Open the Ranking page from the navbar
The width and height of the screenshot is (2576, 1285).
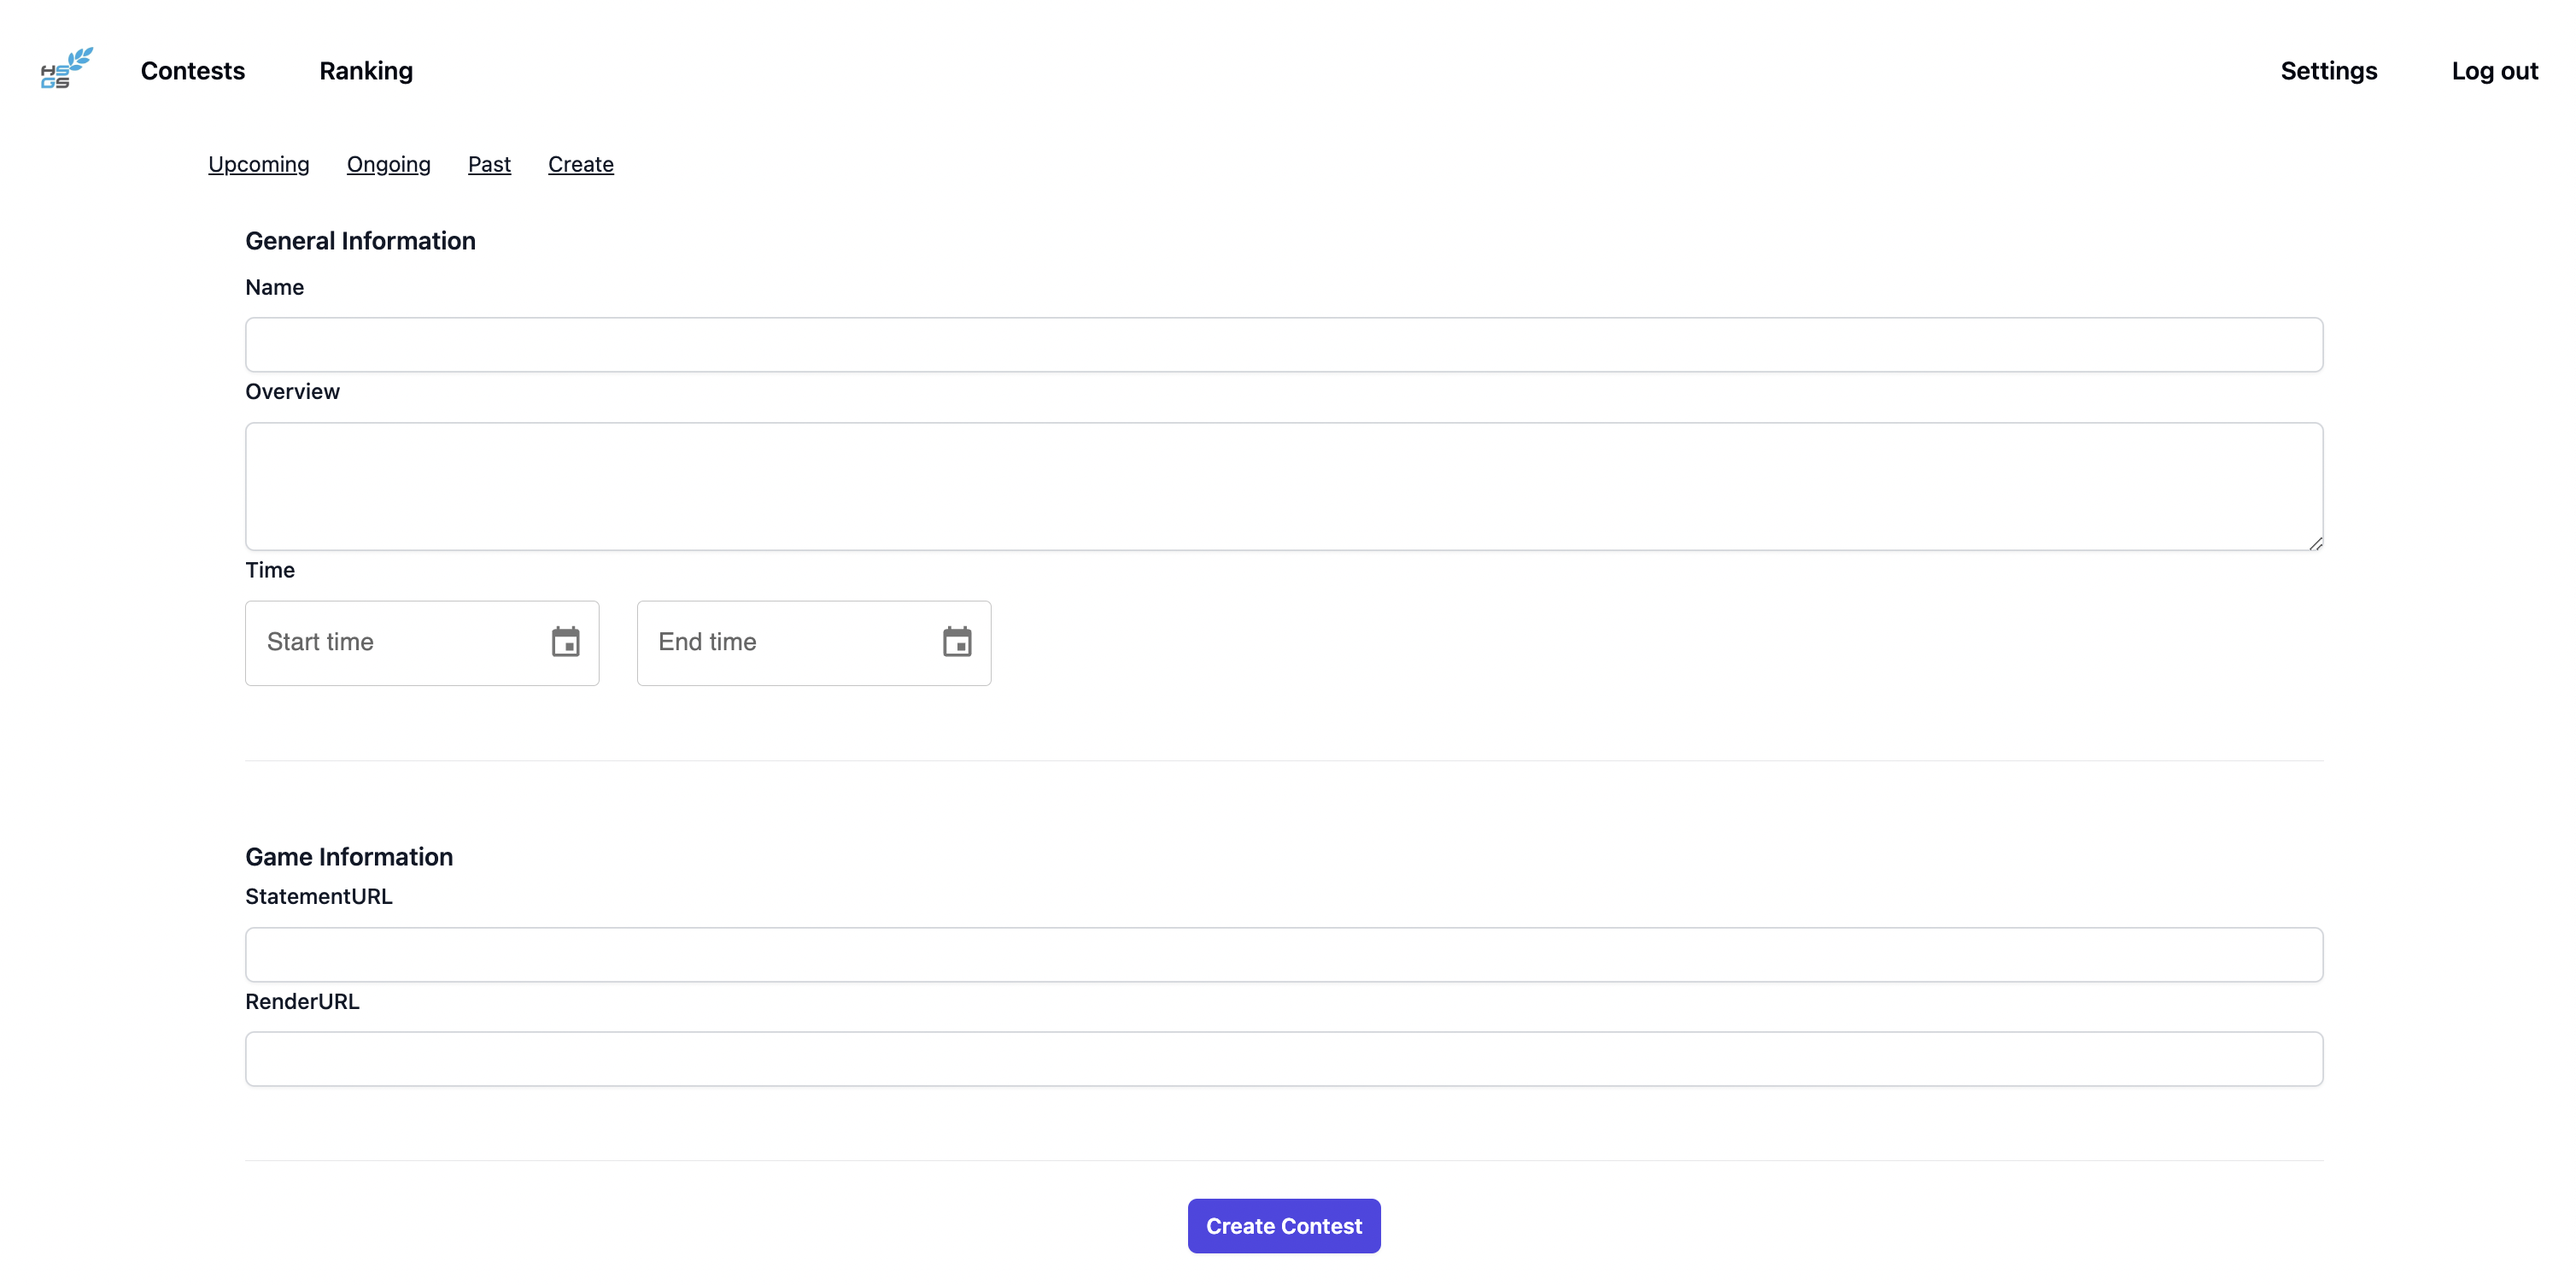click(x=366, y=70)
